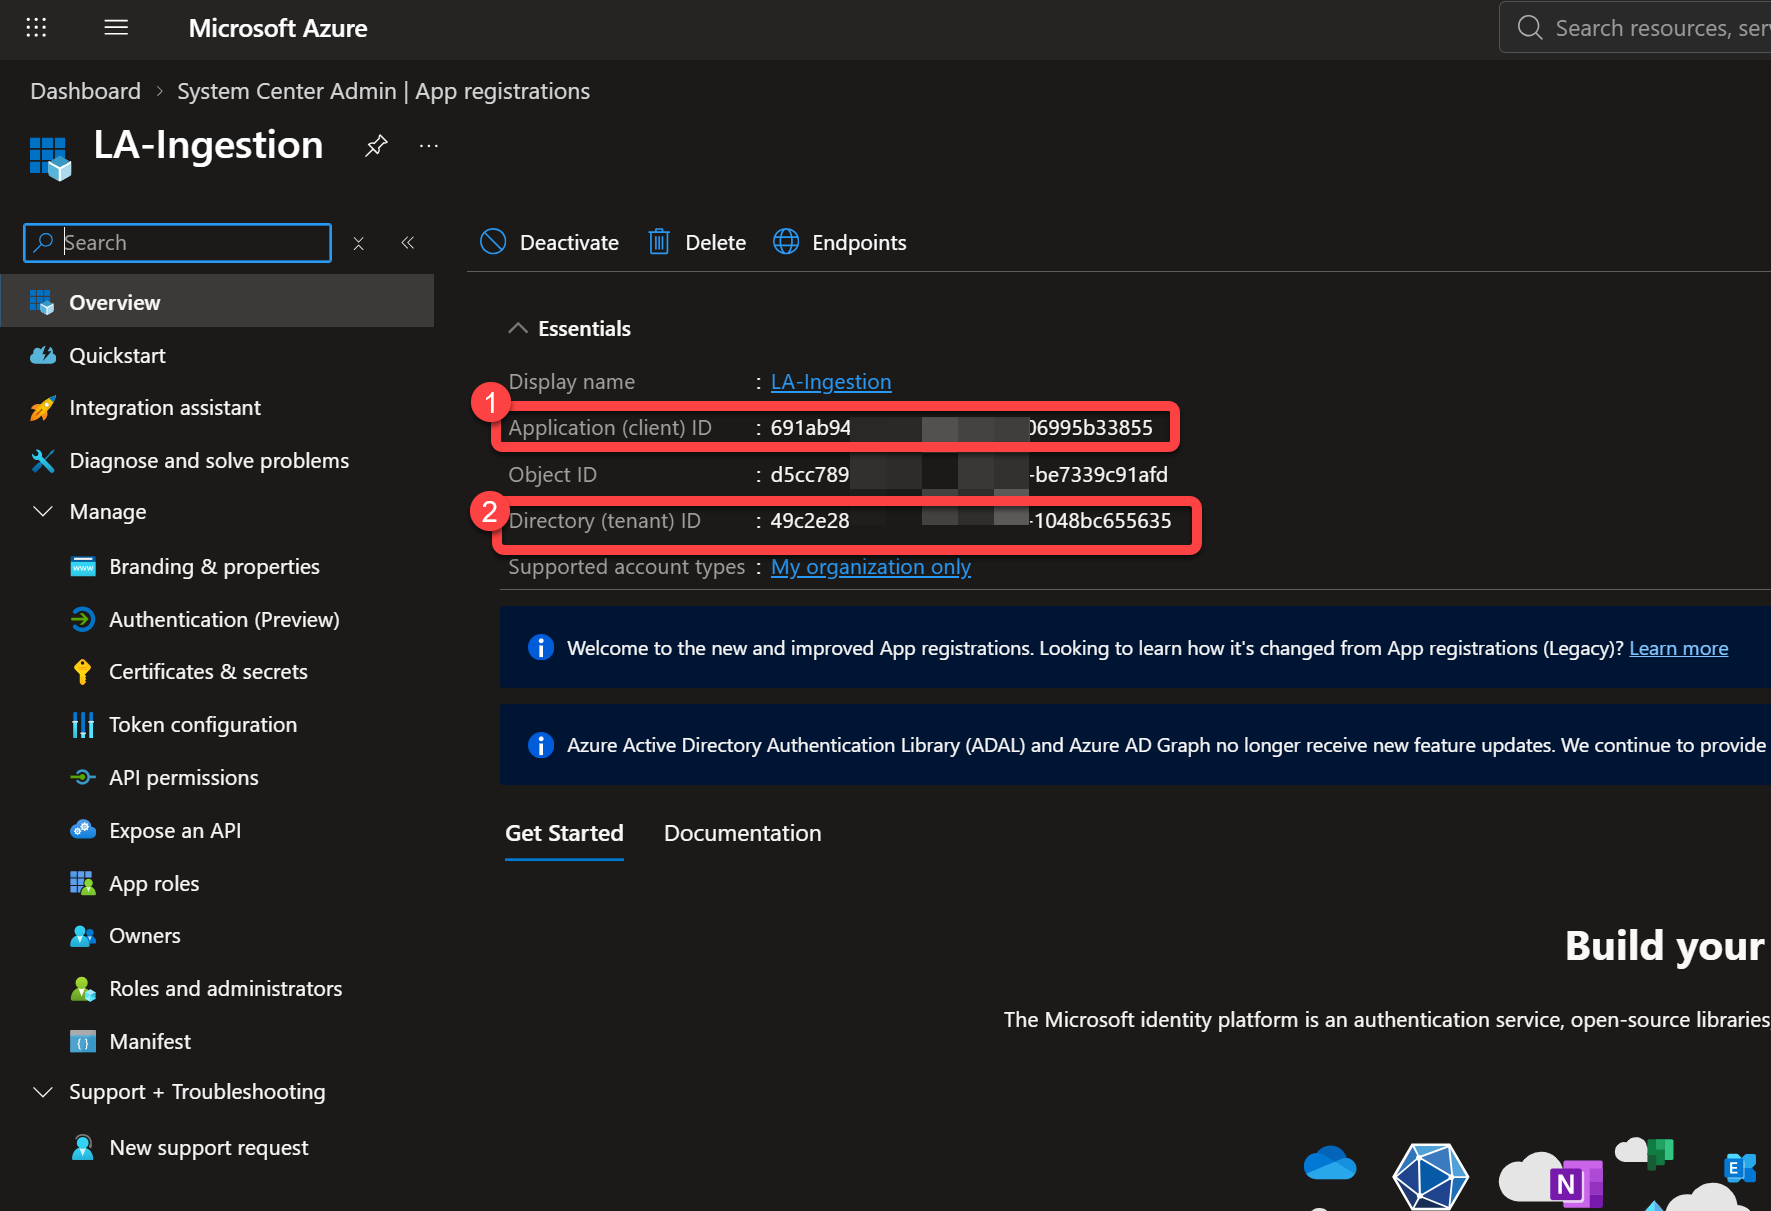Click the Certificates & secrets key icon
Image resolution: width=1771 pixels, height=1211 pixels.
[x=83, y=672]
